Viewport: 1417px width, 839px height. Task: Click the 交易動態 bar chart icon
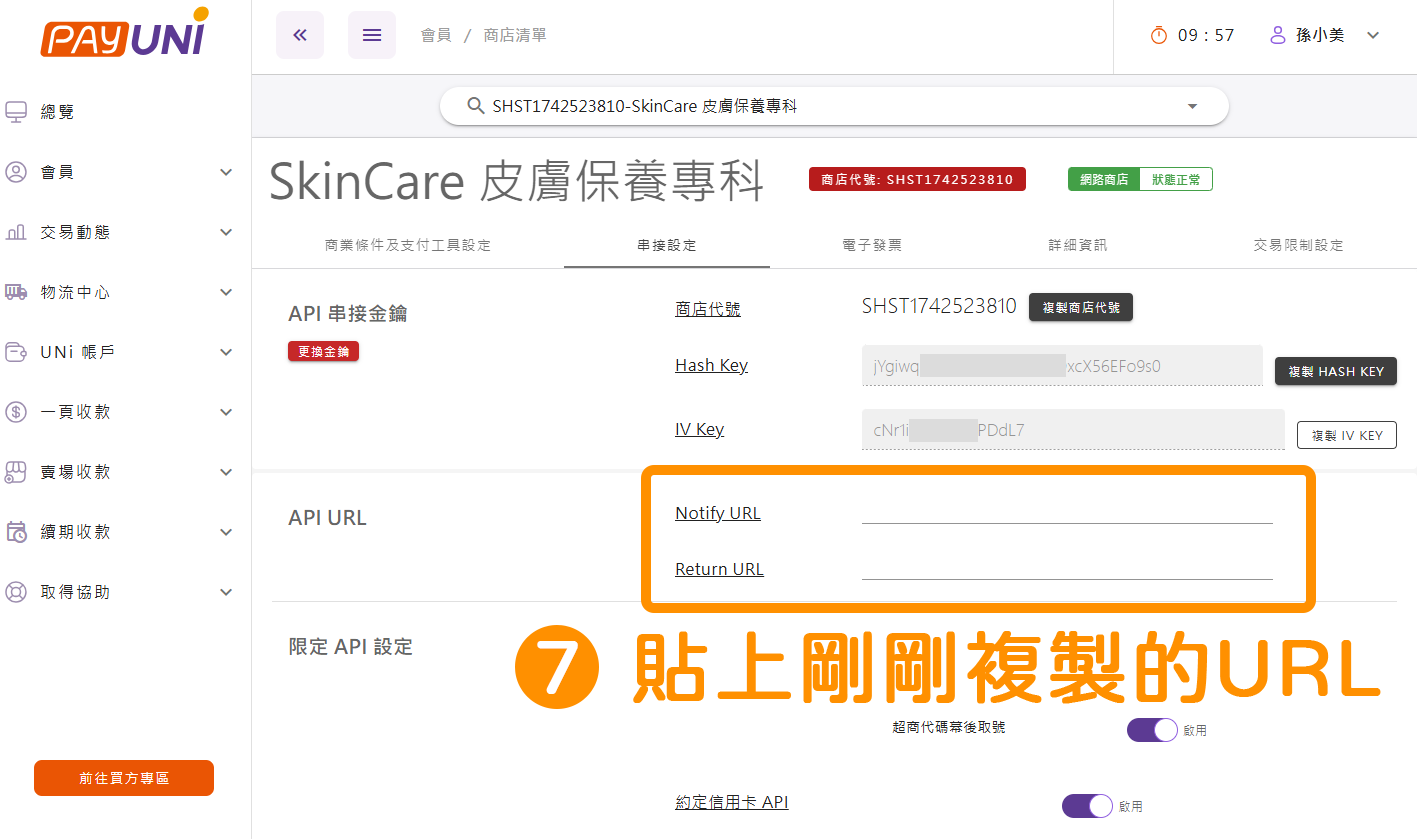coord(16,232)
